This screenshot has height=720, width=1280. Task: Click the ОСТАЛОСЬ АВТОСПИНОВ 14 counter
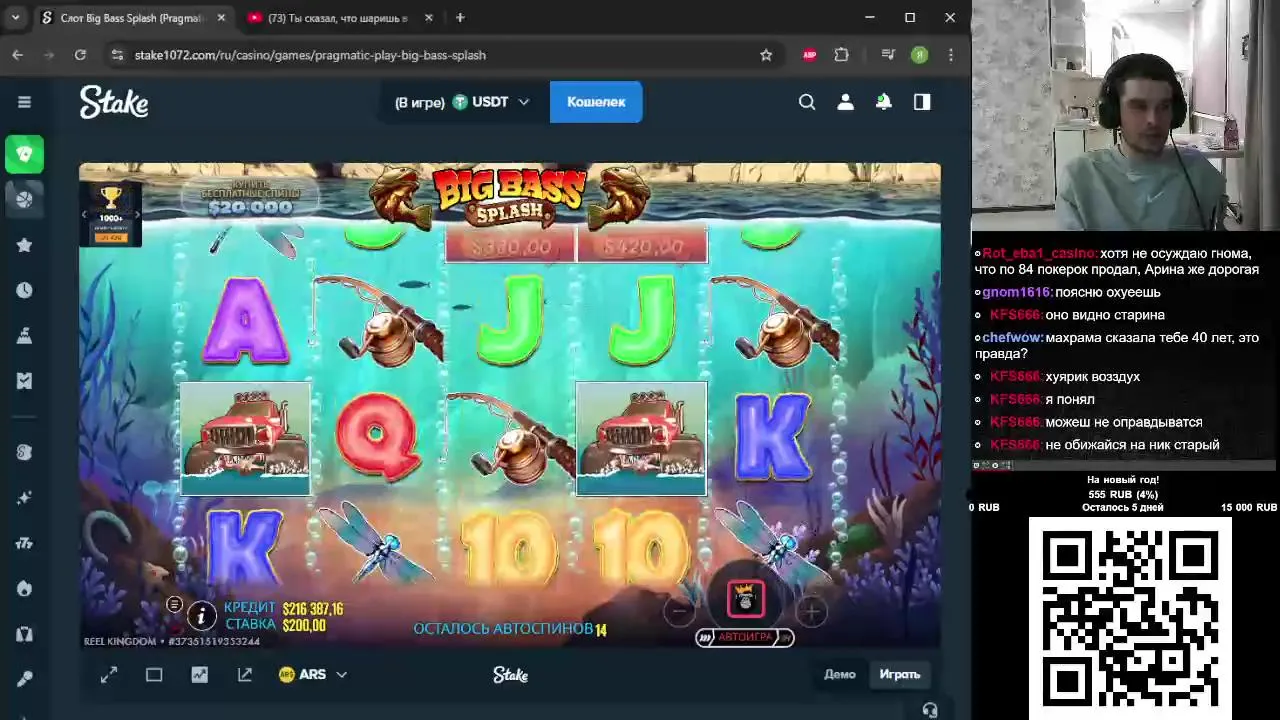click(510, 629)
